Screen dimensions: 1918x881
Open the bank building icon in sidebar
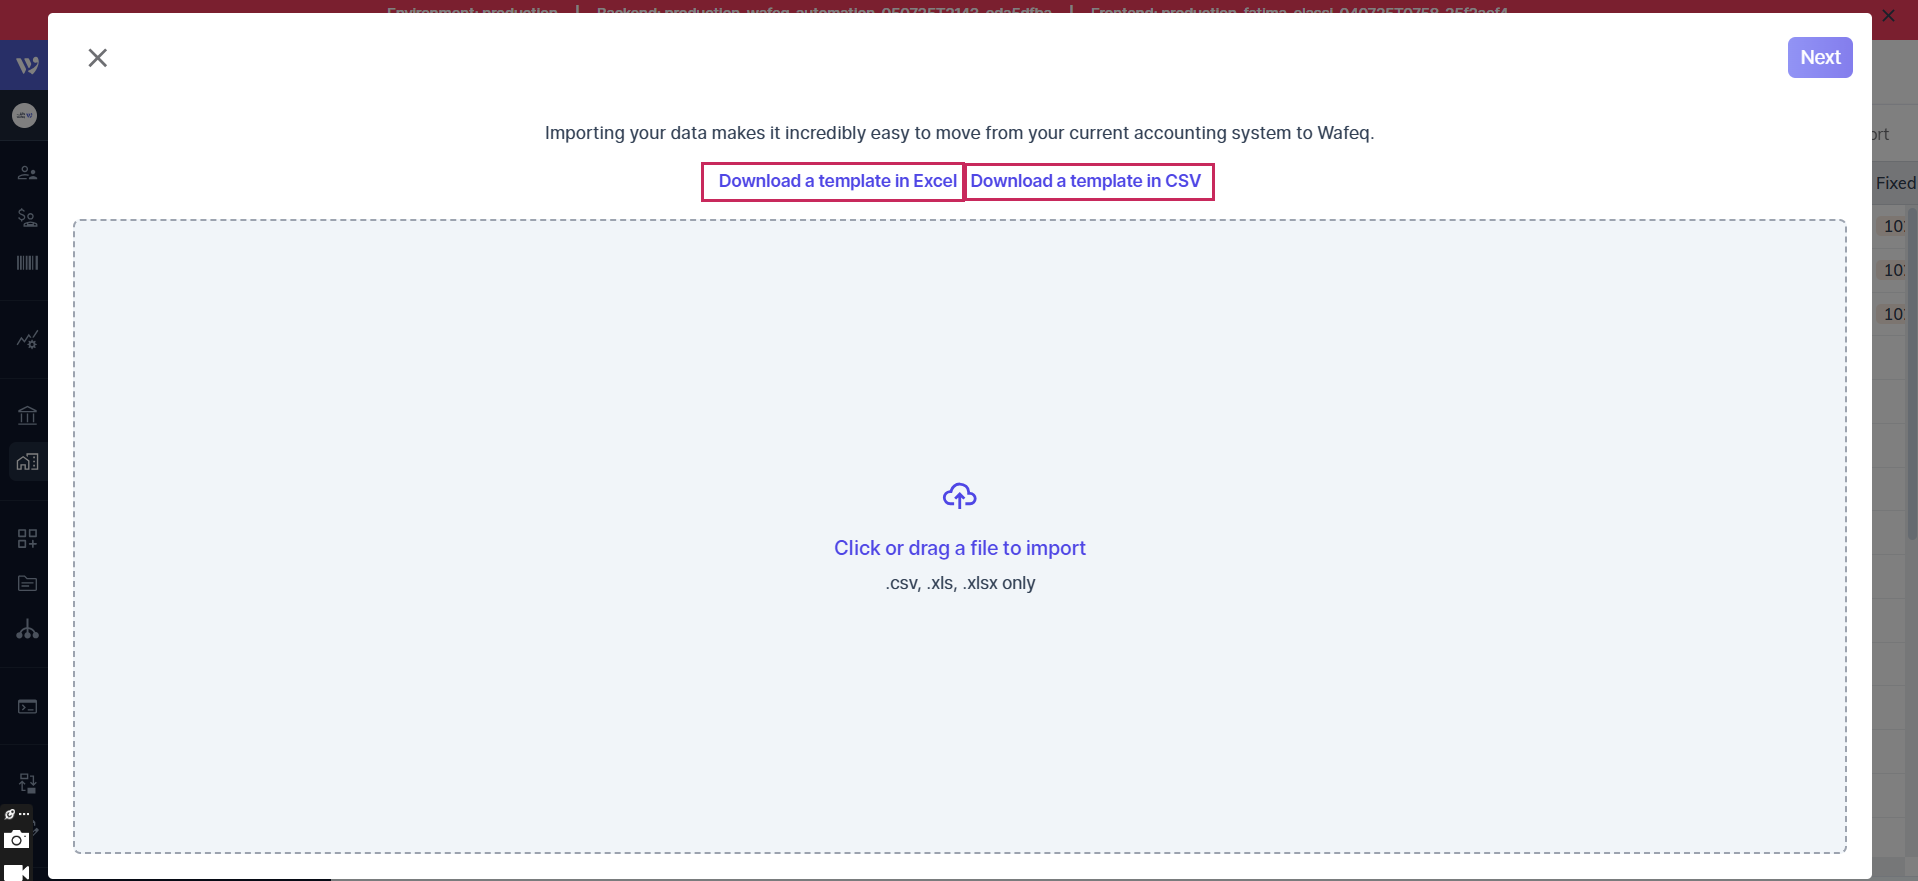pyautogui.click(x=27, y=415)
